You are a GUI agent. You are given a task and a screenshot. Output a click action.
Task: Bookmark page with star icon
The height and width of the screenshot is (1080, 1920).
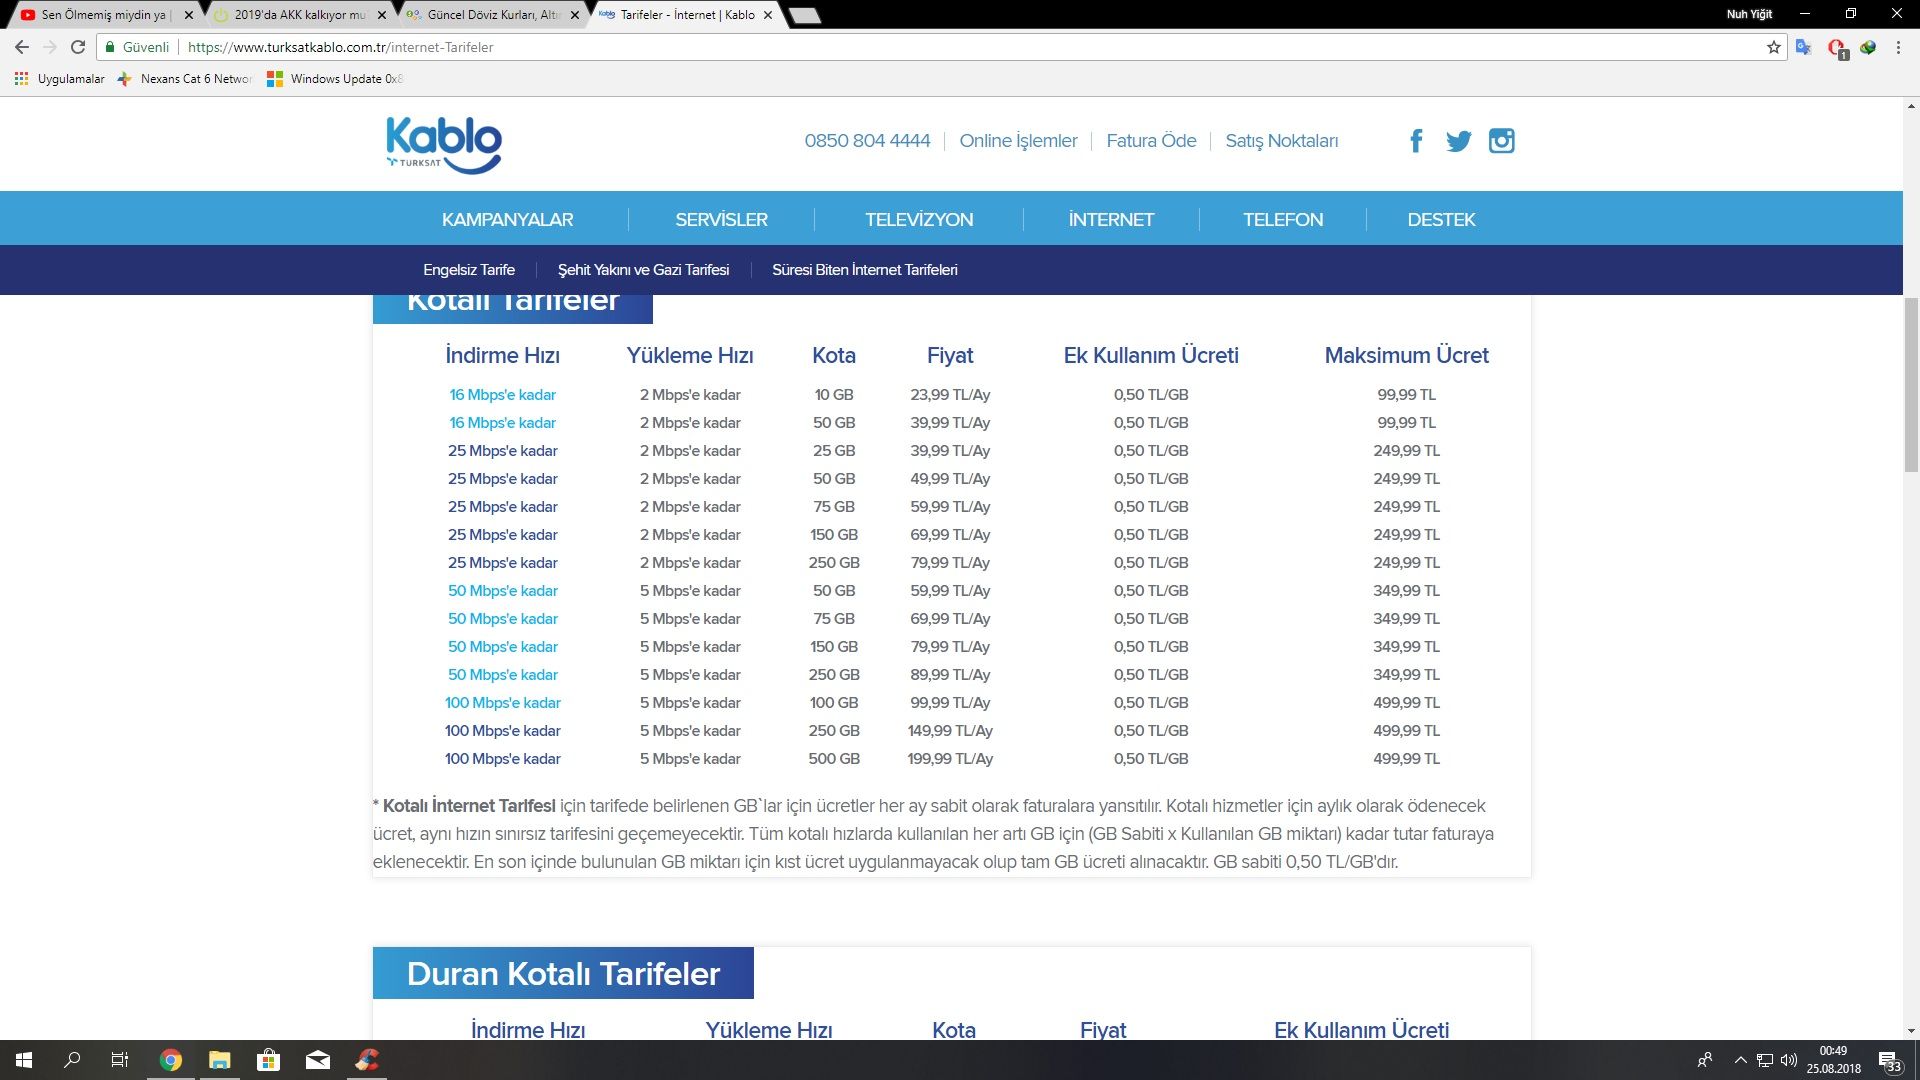coord(1774,47)
